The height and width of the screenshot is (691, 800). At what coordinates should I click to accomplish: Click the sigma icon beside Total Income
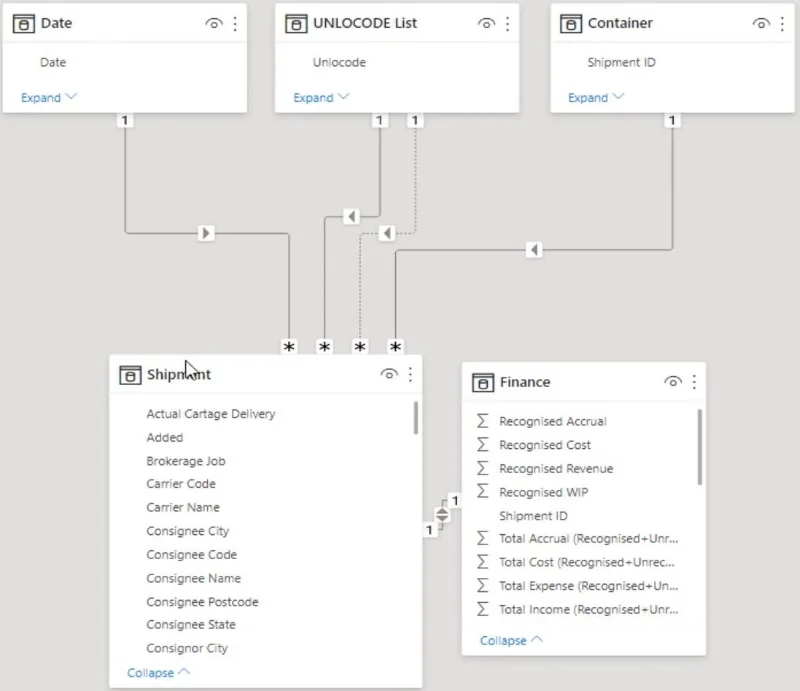[482, 609]
